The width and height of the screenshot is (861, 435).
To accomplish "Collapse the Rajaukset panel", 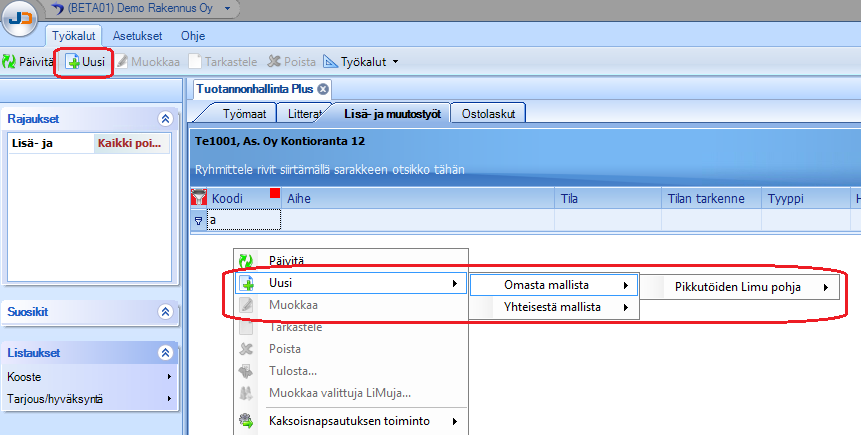I will pos(165,119).
